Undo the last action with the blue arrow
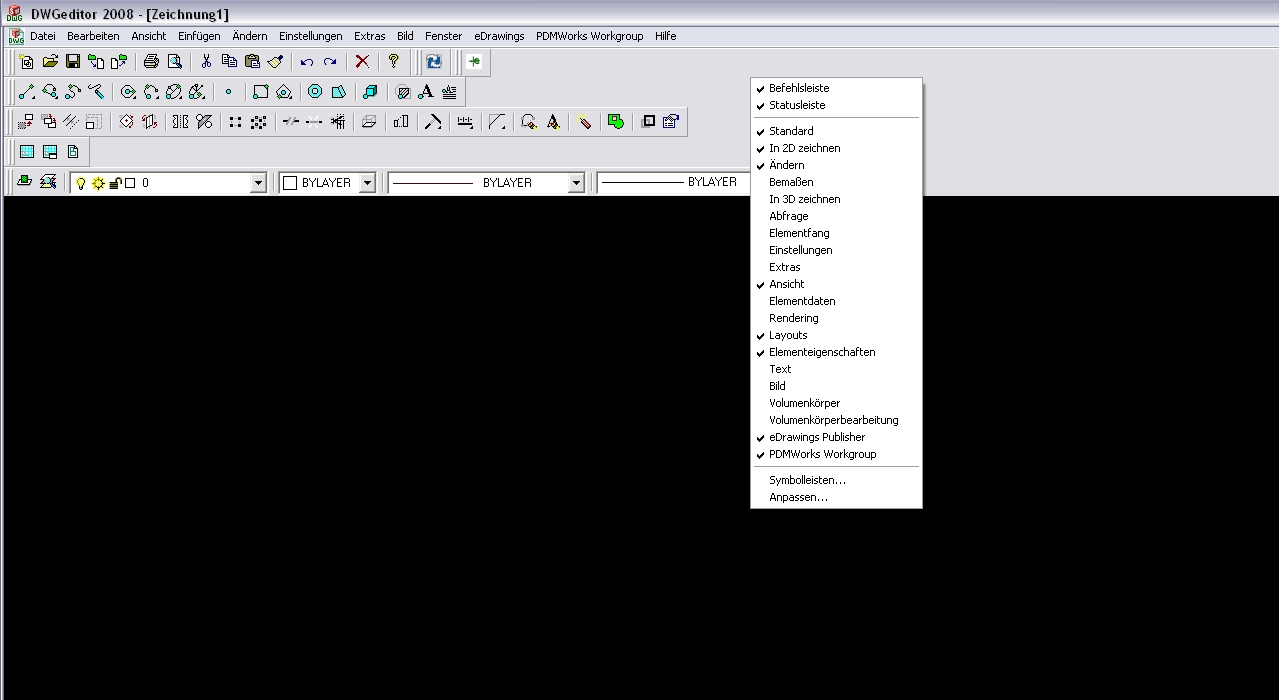The height and width of the screenshot is (700, 1279). [x=307, y=62]
